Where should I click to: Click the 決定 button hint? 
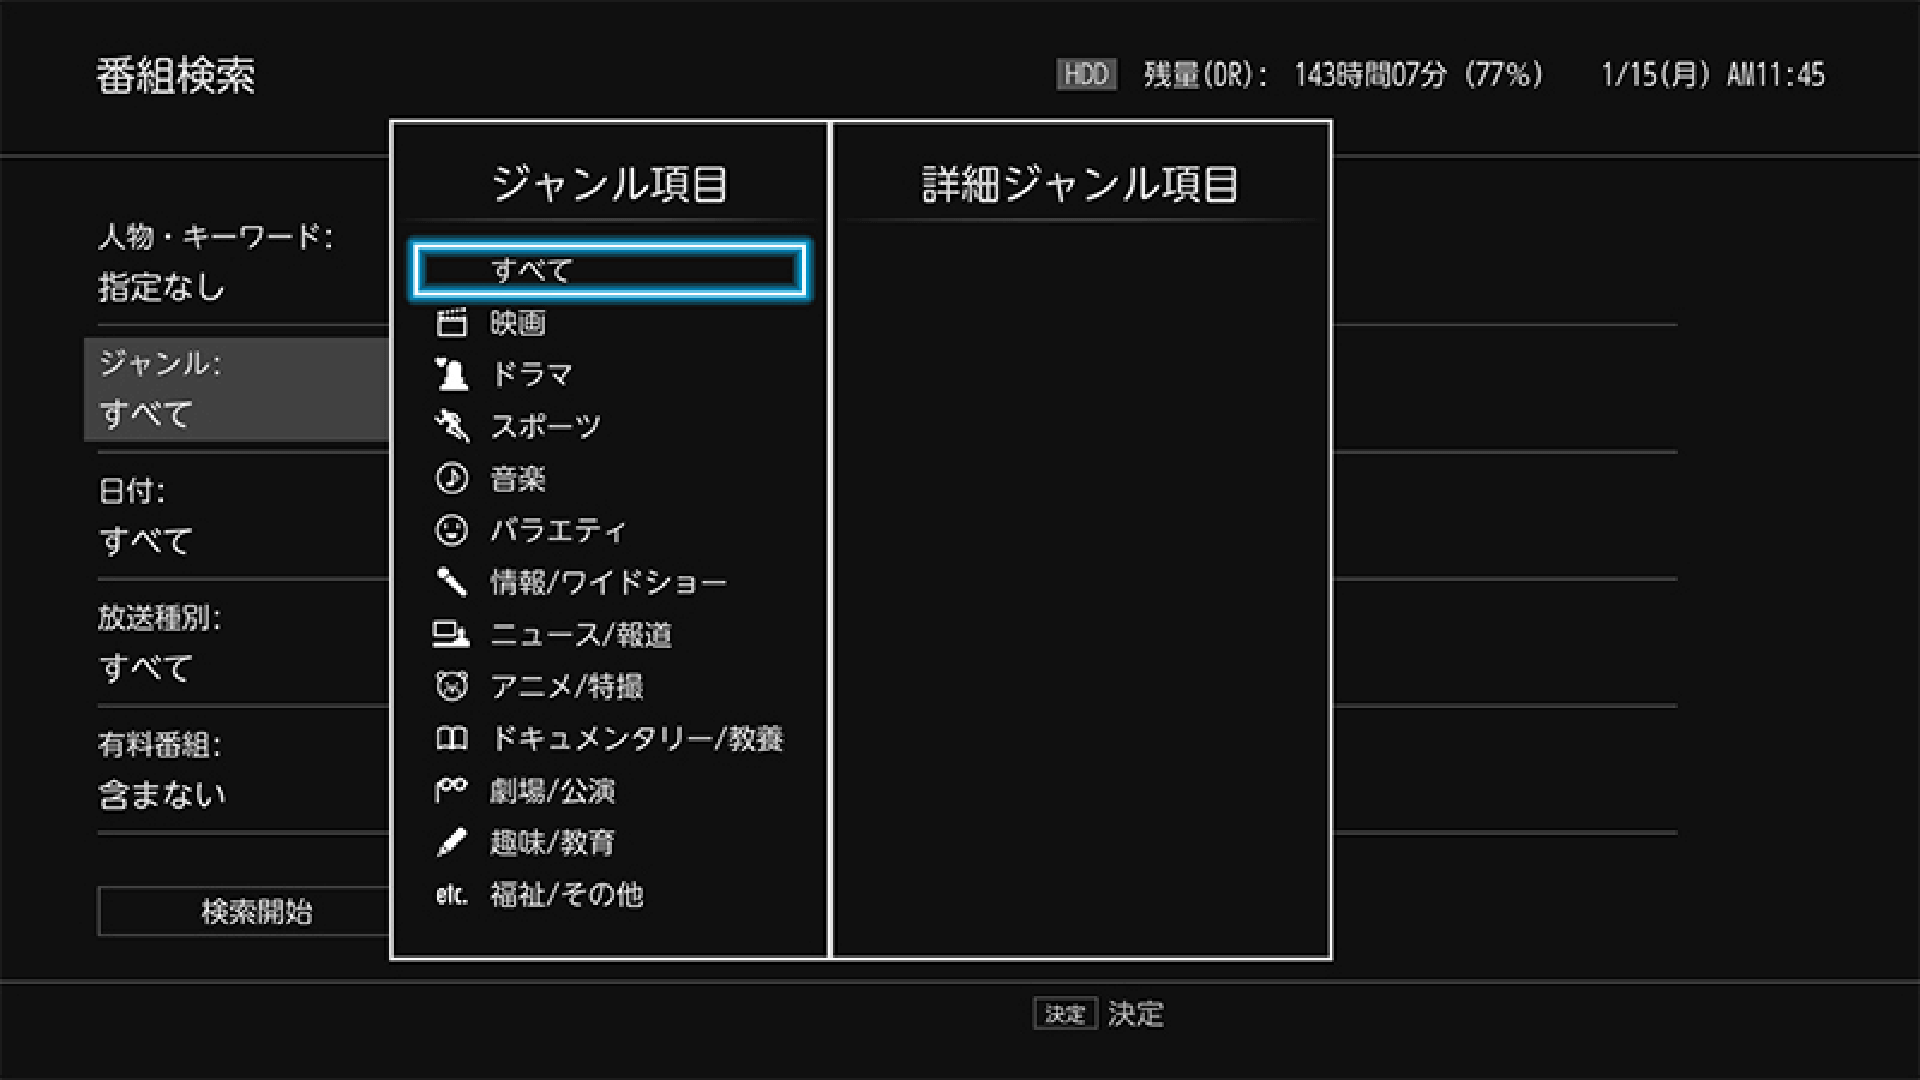(1065, 1014)
